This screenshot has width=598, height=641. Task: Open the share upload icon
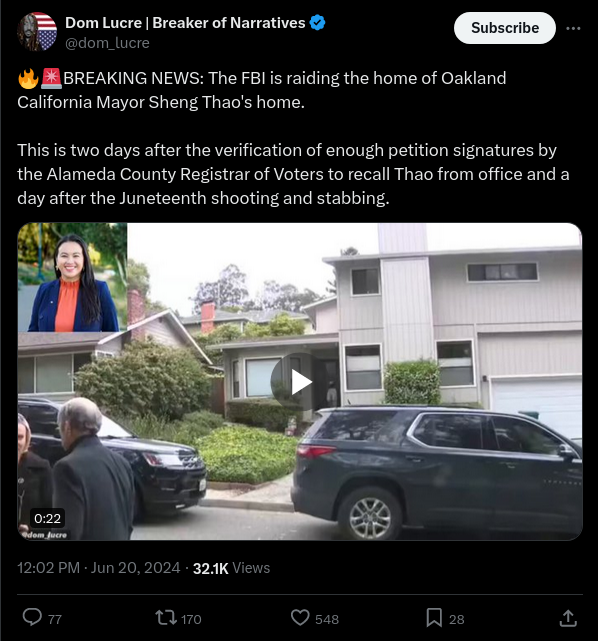[568, 618]
